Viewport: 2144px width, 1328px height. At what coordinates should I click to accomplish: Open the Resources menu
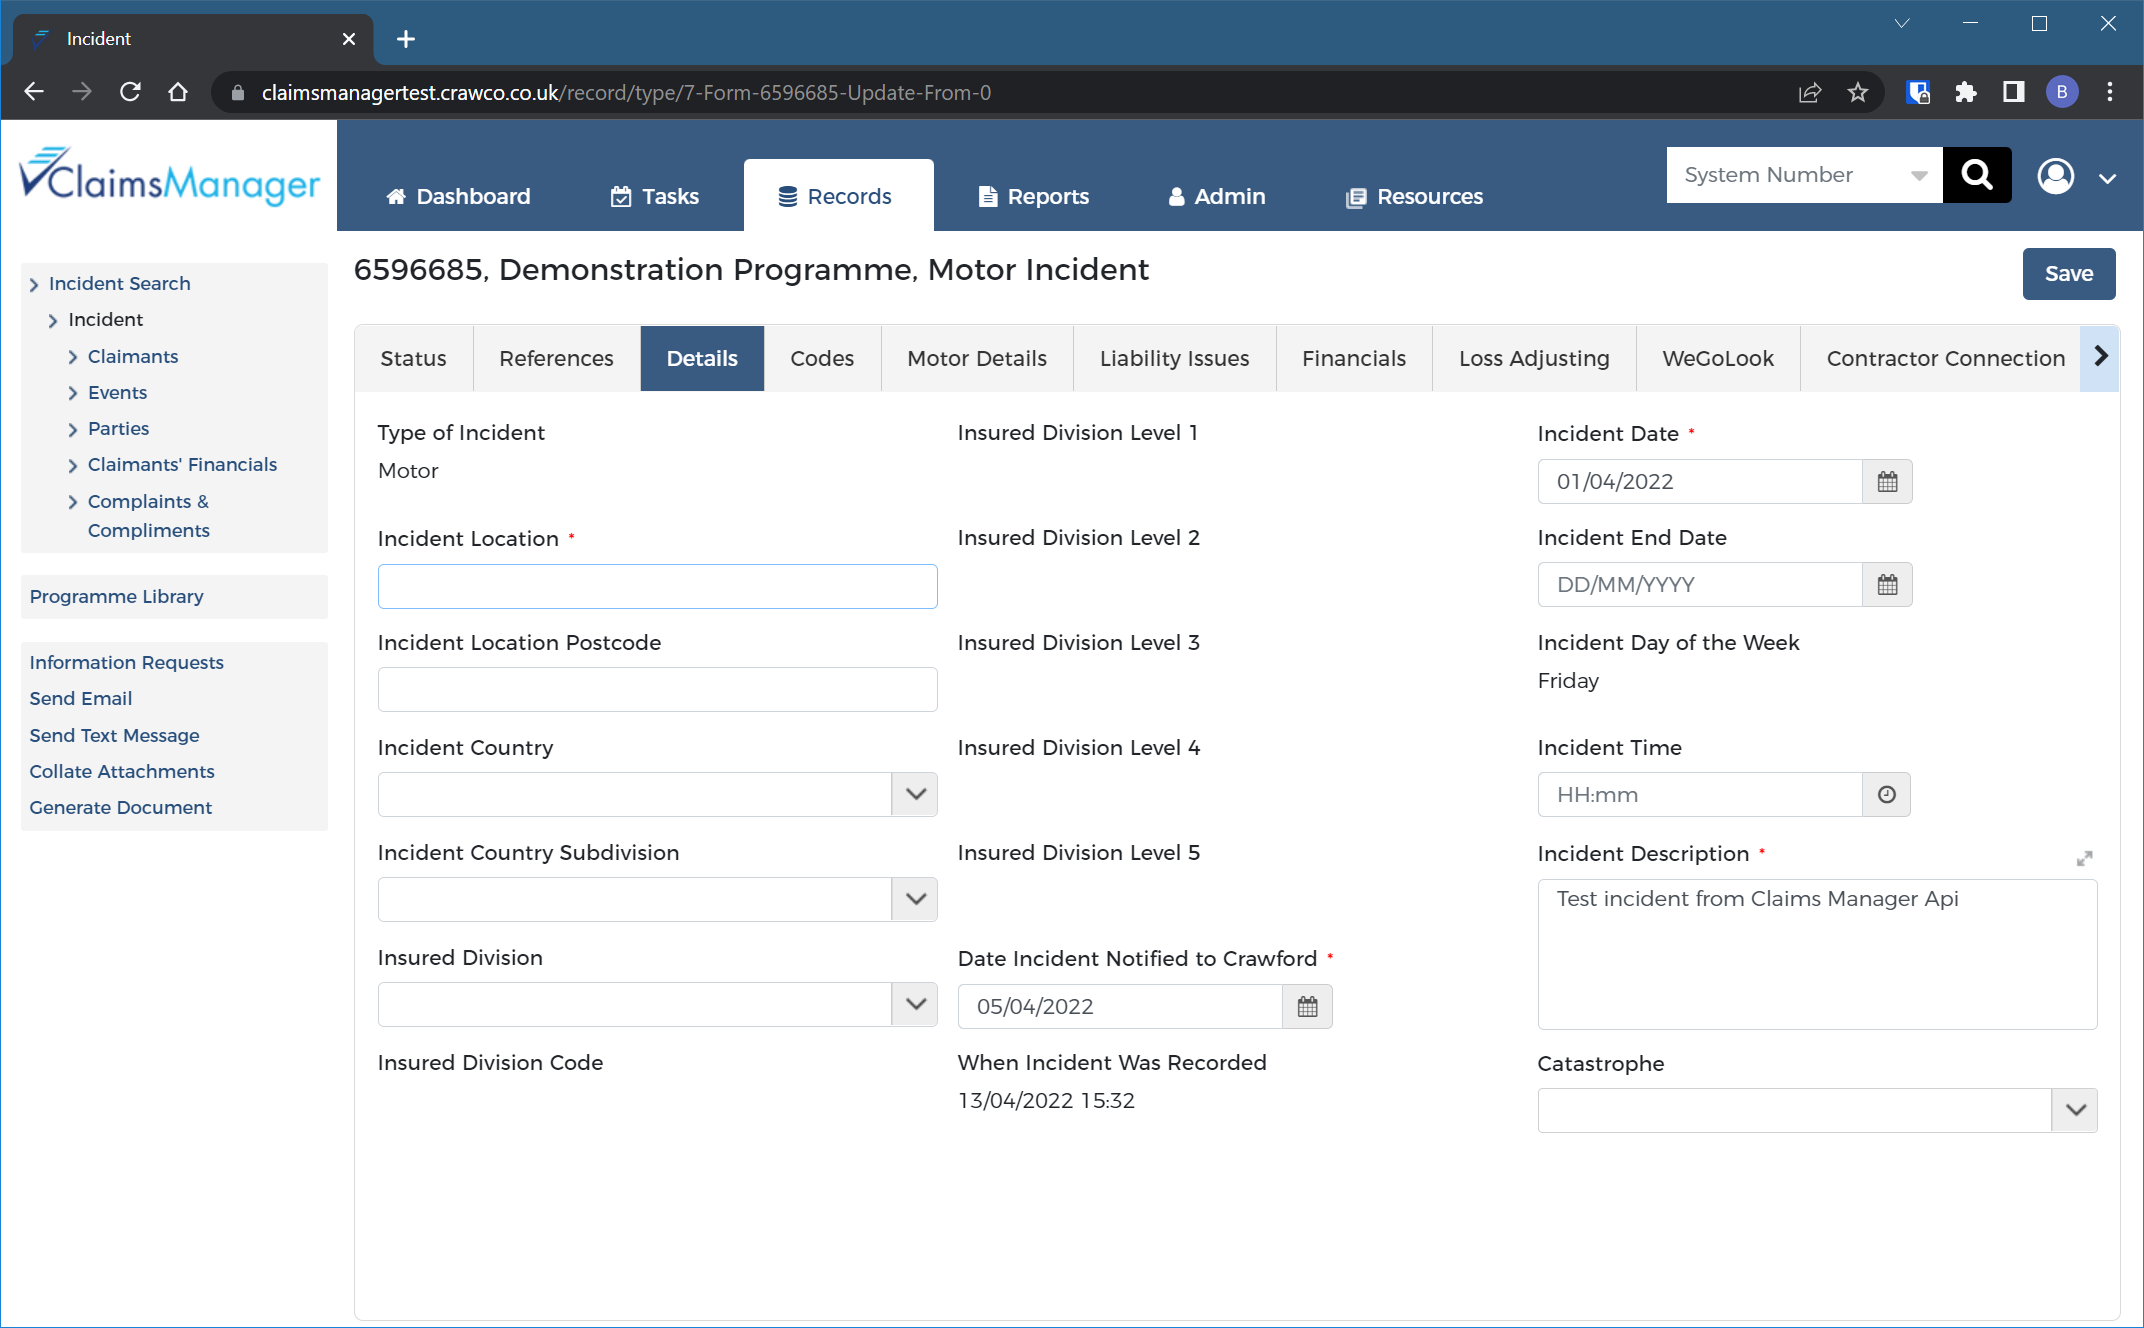[1414, 197]
